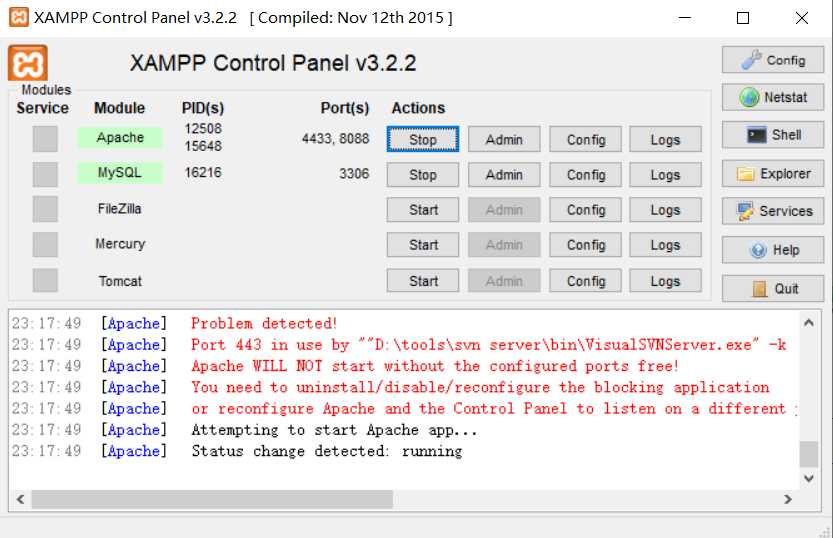This screenshot has height=538, width=833.
Task: Start the FileZilla module
Action: pyautogui.click(x=423, y=210)
